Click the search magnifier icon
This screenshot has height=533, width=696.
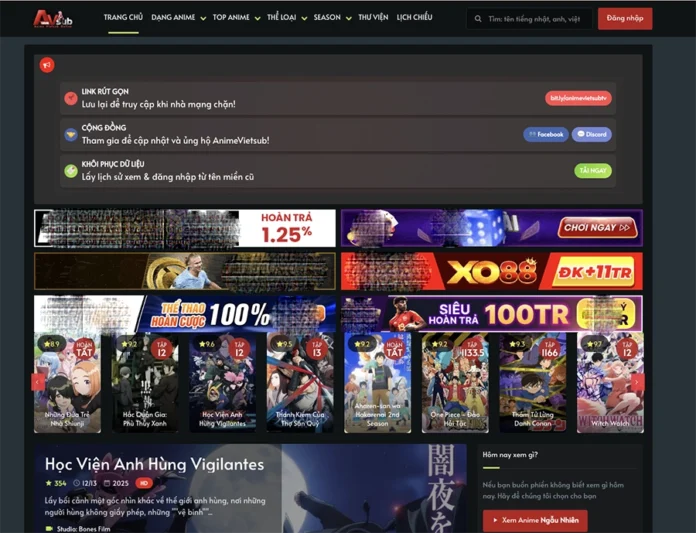pos(478,19)
